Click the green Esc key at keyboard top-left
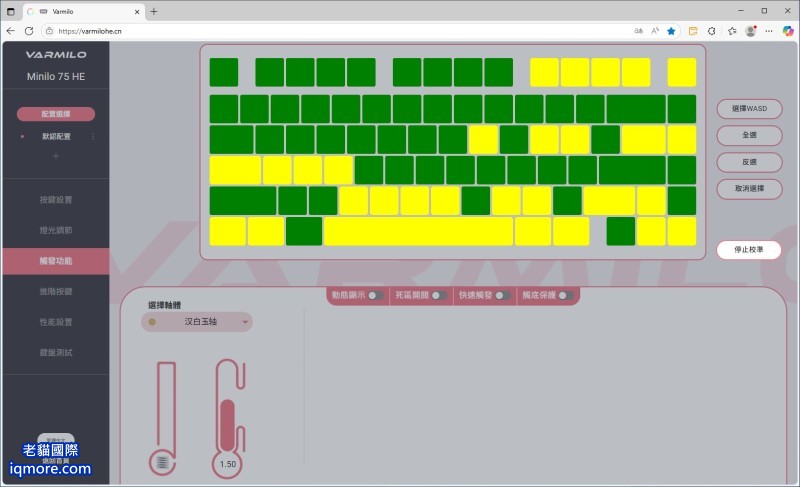Screen dimensions: 800x487 (224, 72)
